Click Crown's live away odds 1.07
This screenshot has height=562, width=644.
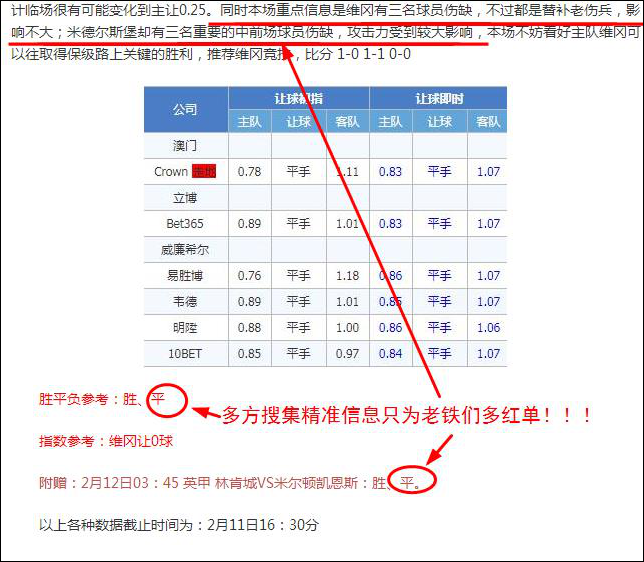click(x=488, y=171)
